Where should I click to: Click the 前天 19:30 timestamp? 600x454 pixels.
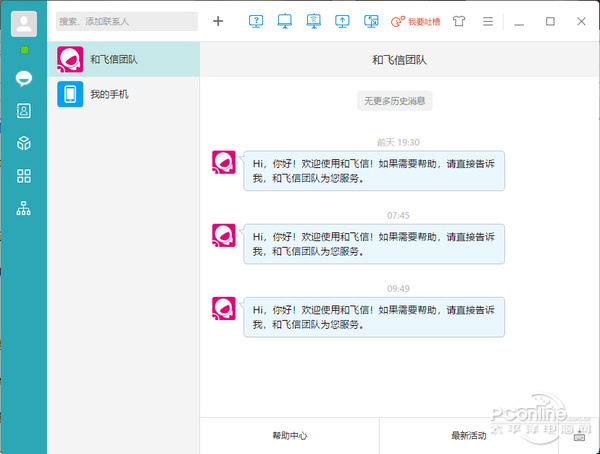[x=398, y=142]
